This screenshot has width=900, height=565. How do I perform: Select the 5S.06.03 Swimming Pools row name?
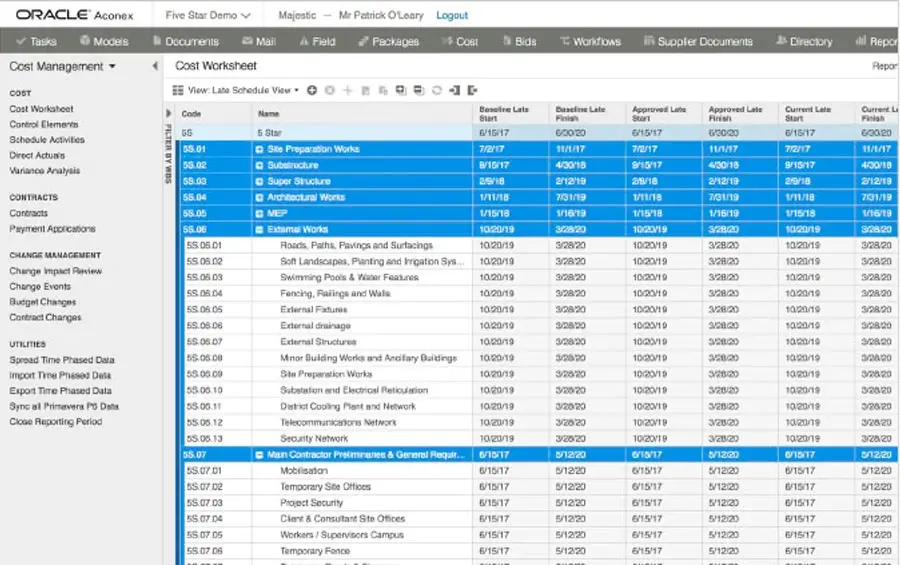point(350,277)
